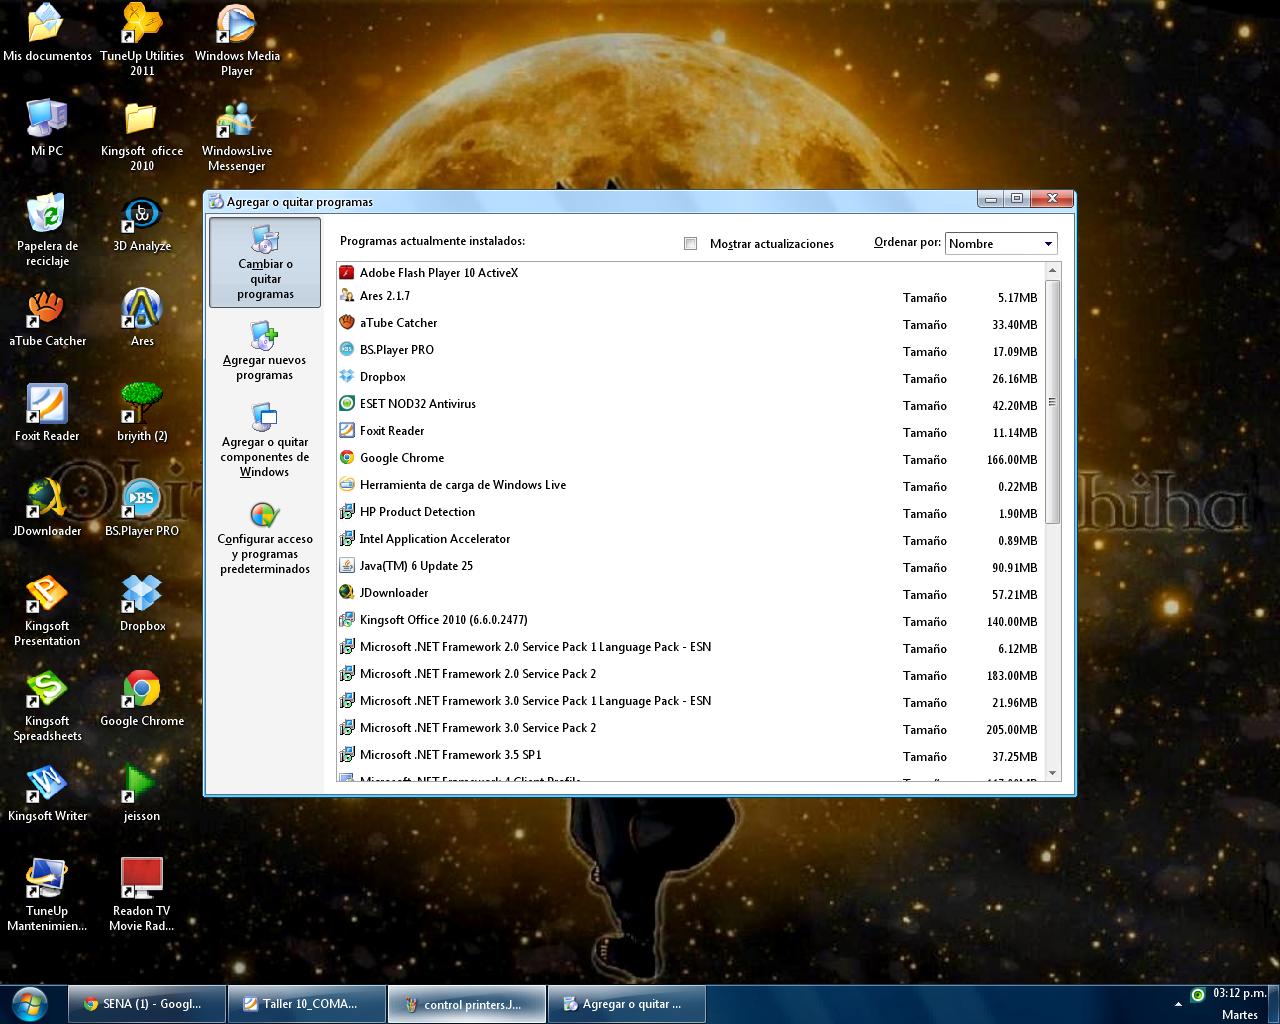The image size is (1280, 1024).
Task: Launch aTube Catcher from the desktop
Action: pos(46,310)
